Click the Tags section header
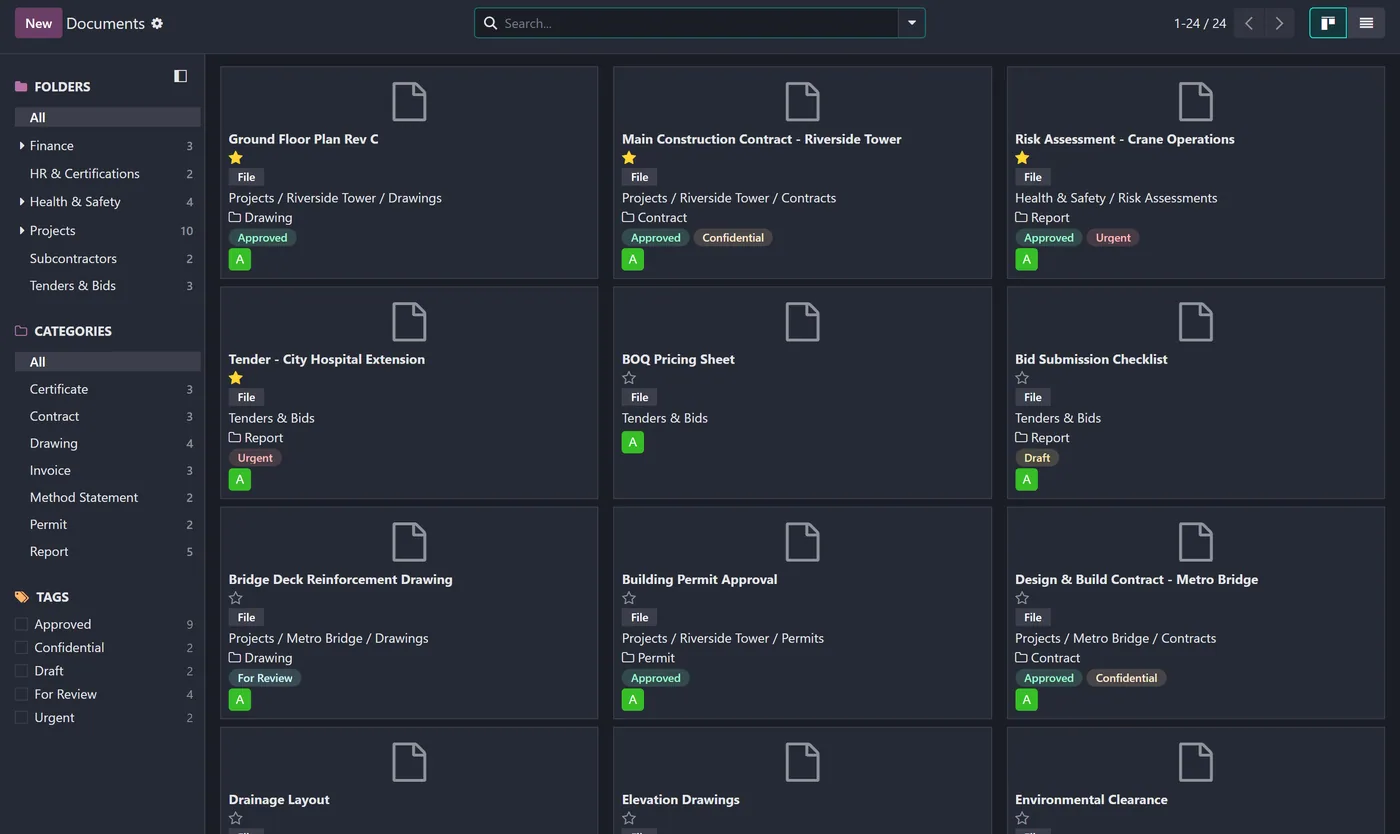Screen dimensions: 1400x834 tap(52, 597)
